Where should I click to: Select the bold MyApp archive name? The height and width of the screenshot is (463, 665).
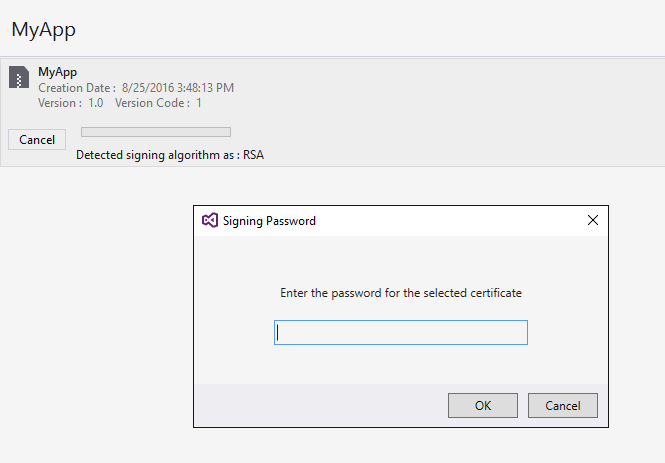click(57, 72)
